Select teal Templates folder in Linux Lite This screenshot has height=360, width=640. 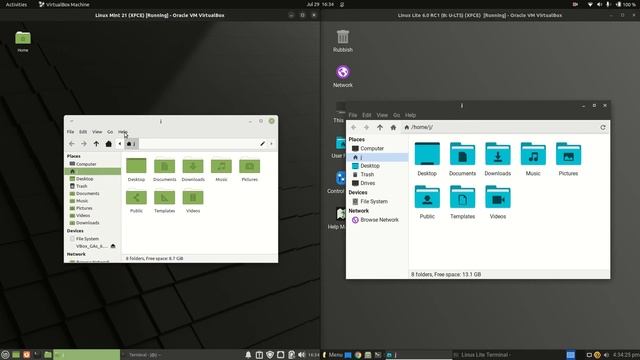tap(462, 197)
